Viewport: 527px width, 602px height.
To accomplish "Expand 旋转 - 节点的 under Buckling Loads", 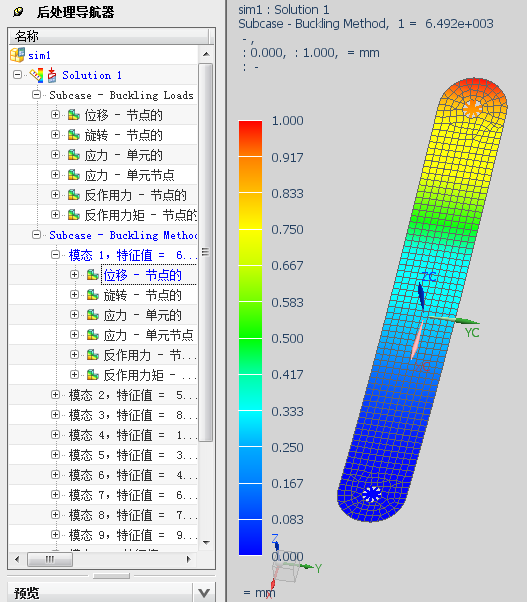I will tap(55, 134).
